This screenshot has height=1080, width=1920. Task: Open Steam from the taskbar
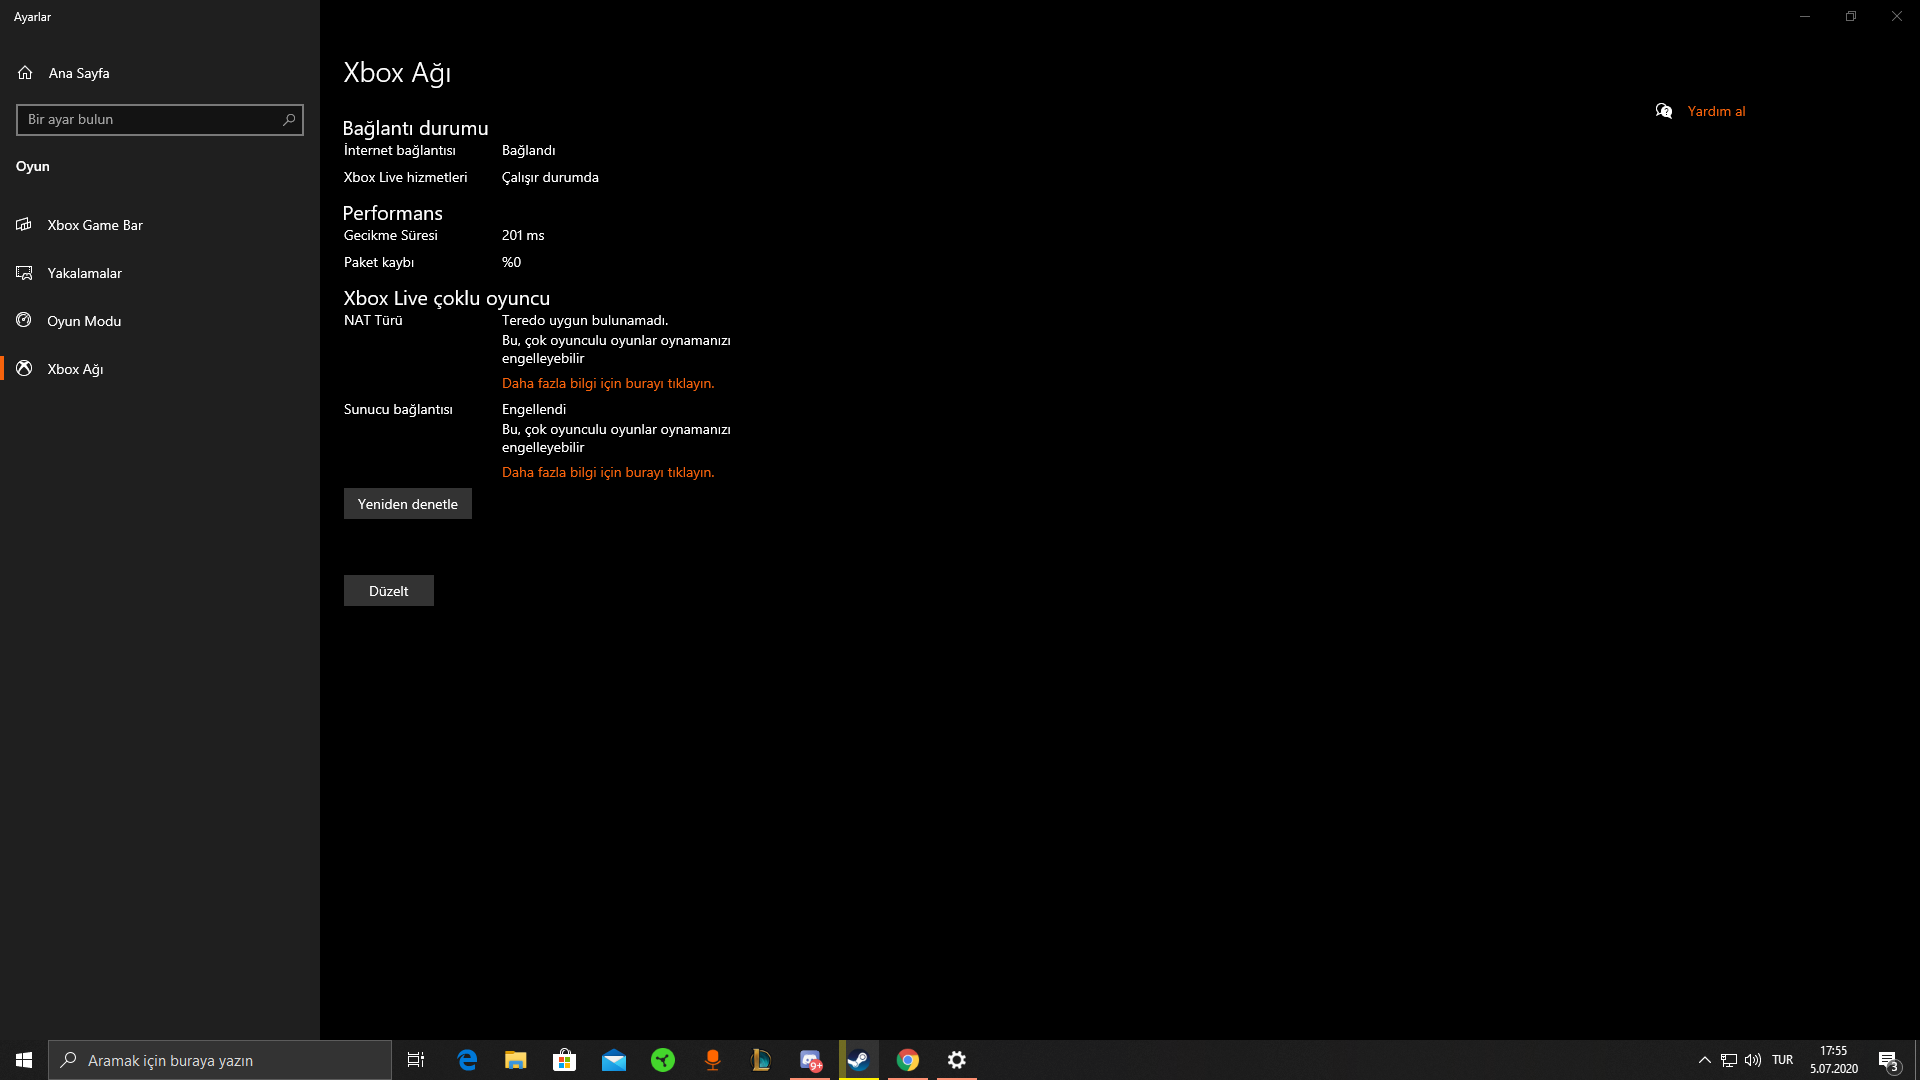pos(859,1060)
